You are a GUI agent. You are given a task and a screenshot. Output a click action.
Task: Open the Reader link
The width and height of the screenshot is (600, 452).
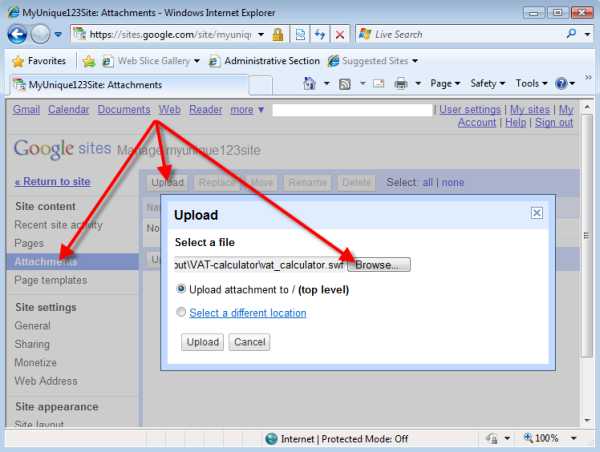[x=205, y=109]
